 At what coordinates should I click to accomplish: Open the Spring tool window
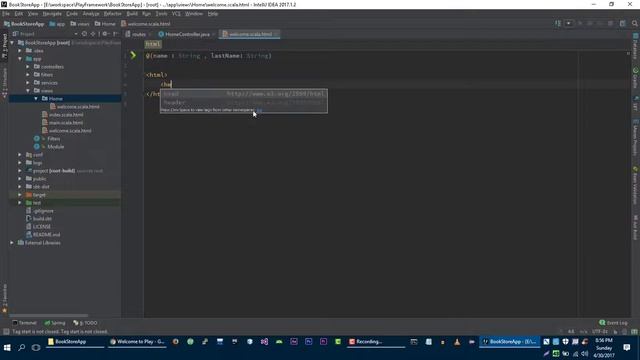[55, 323]
